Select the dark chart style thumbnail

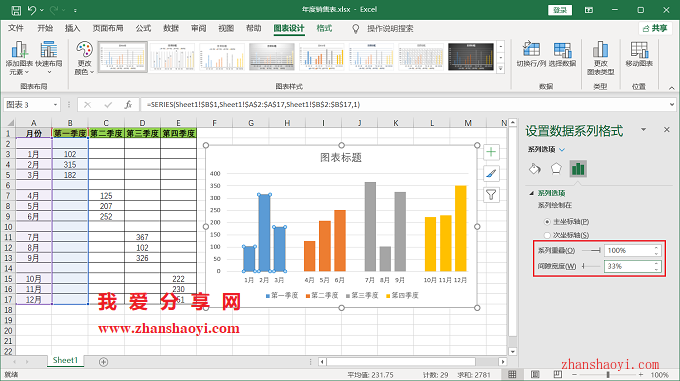click(x=471, y=56)
